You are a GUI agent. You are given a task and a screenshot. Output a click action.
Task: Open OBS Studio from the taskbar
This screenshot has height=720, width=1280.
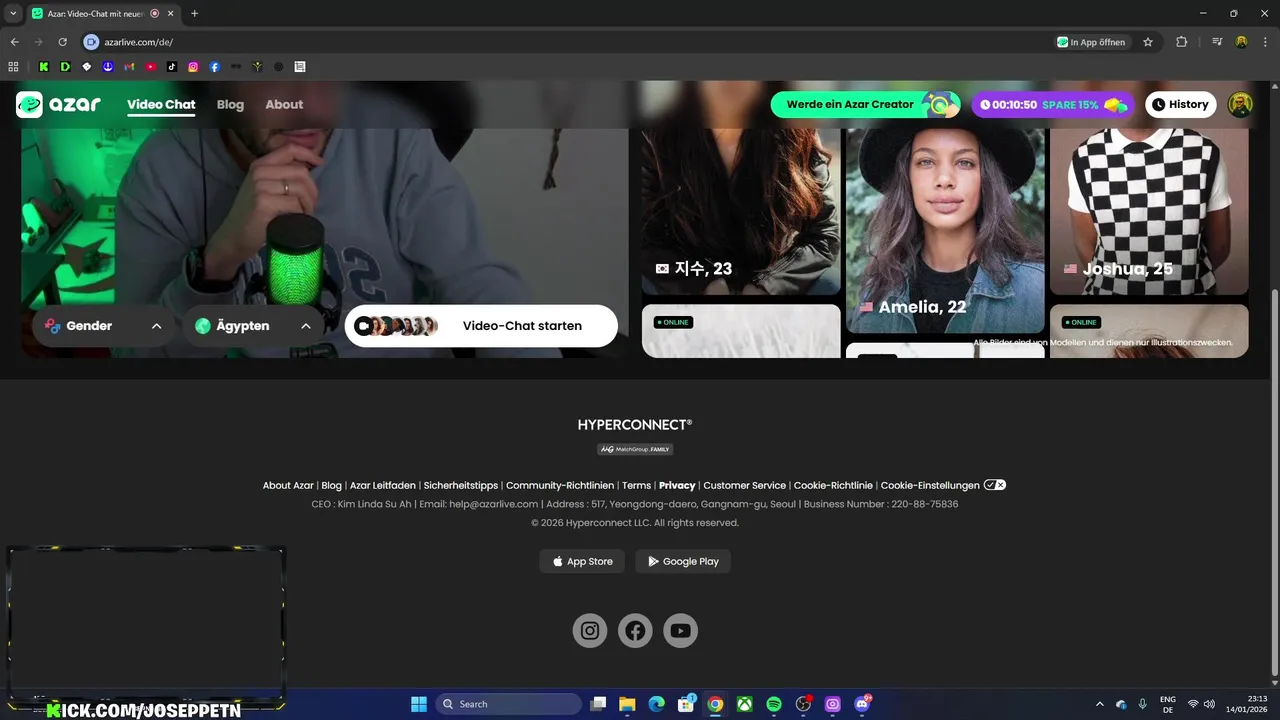click(803, 704)
